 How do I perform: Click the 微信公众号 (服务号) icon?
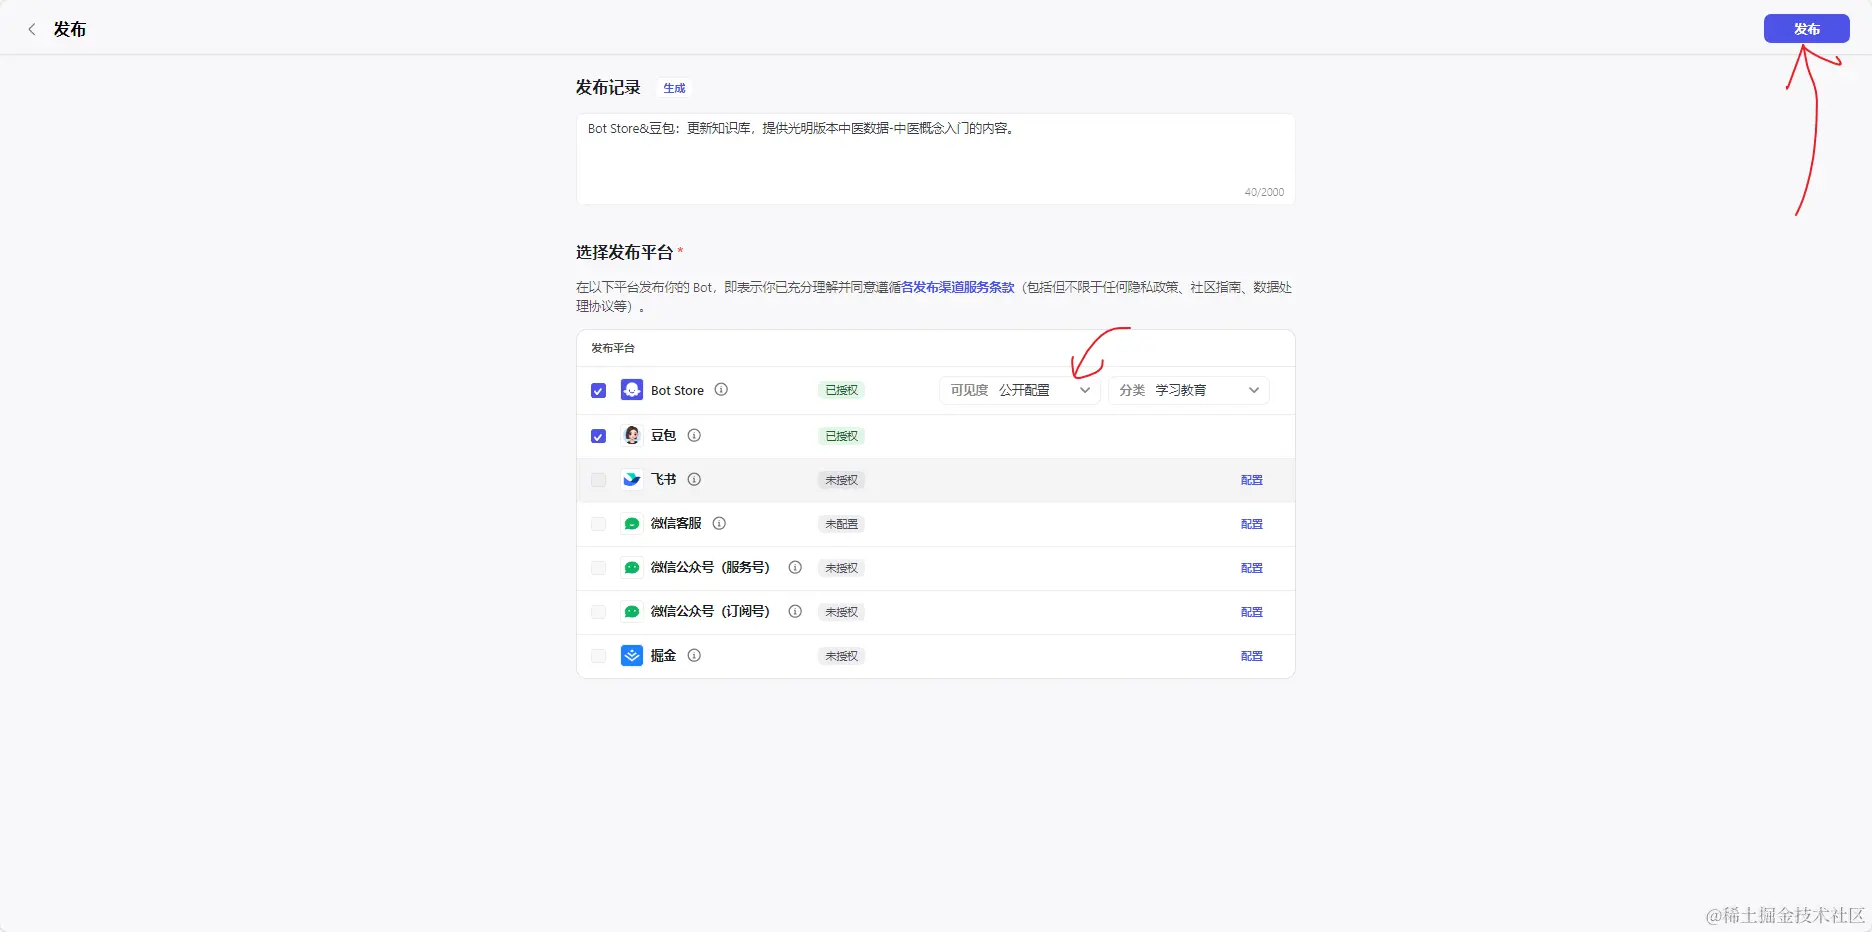[x=632, y=567]
